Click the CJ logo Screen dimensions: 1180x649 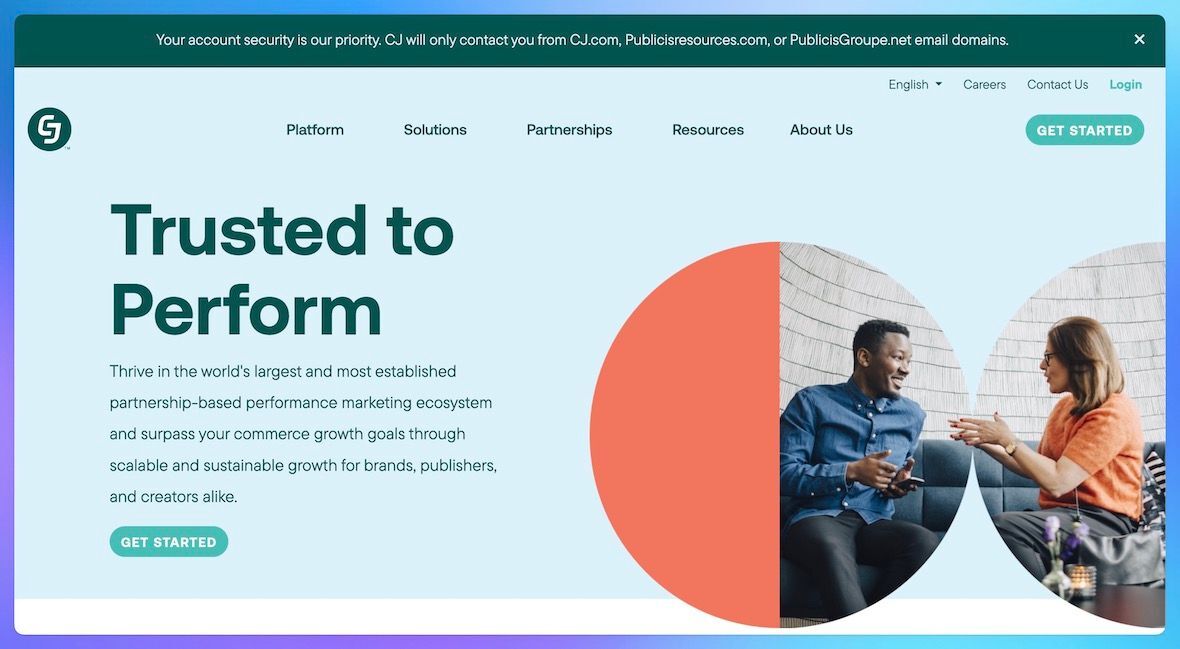(x=49, y=129)
